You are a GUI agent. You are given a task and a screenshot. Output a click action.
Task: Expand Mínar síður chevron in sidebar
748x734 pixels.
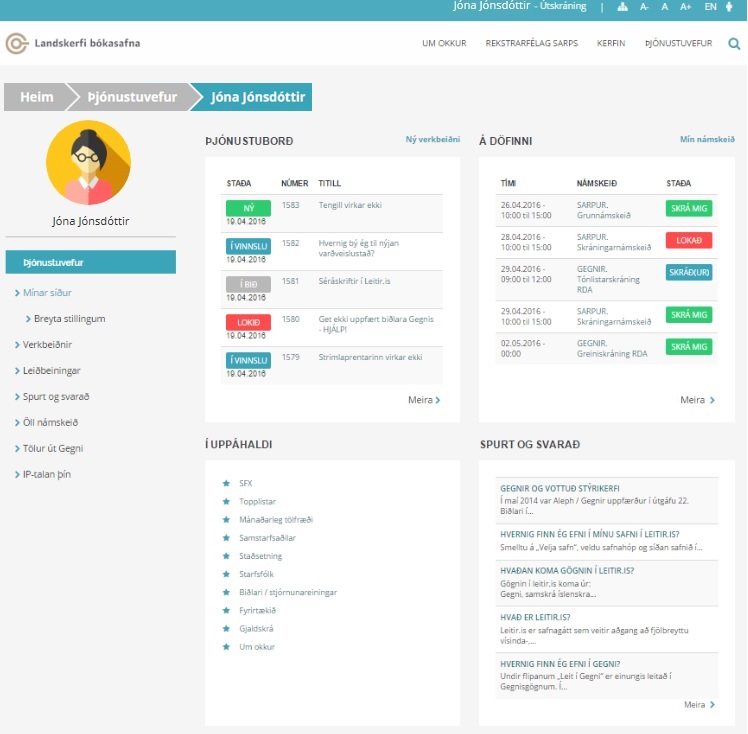[x=17, y=293]
